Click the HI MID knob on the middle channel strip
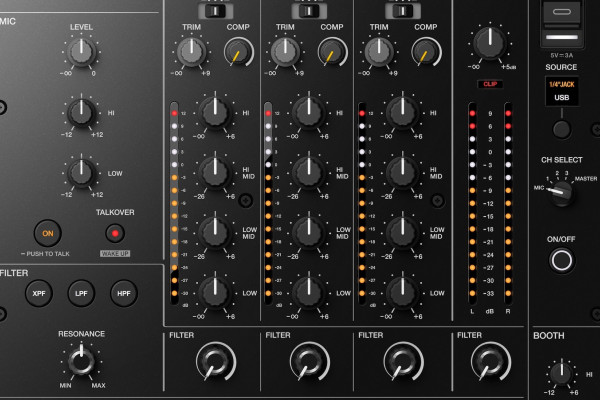Viewport: 600px width, 400px height. 309,173
